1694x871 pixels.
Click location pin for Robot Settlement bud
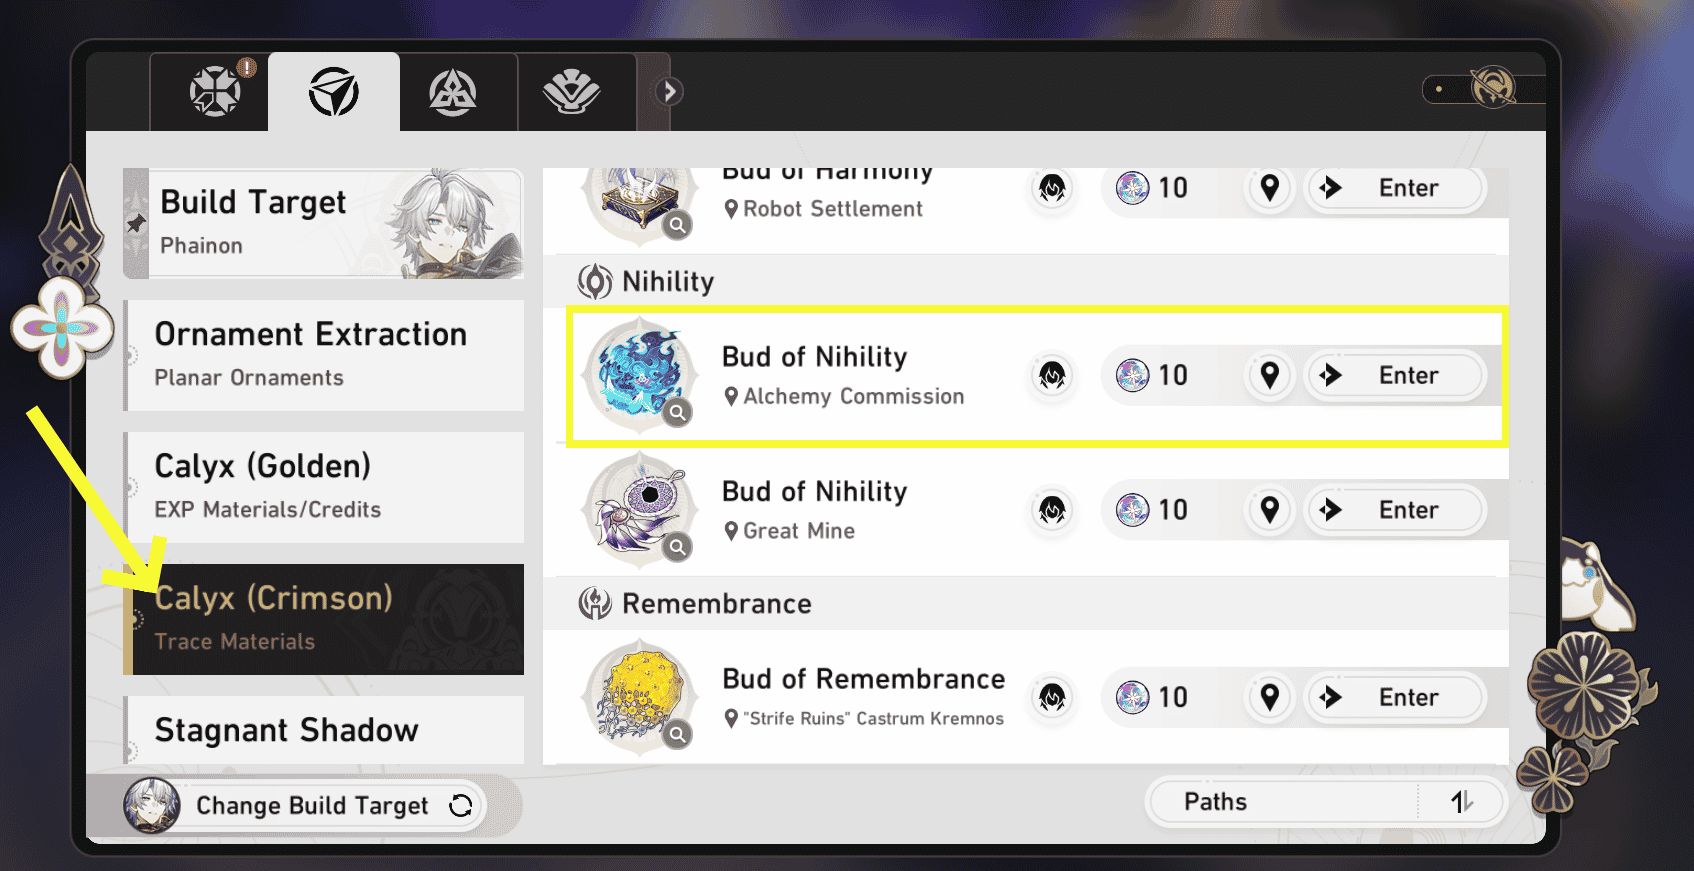pos(1269,188)
